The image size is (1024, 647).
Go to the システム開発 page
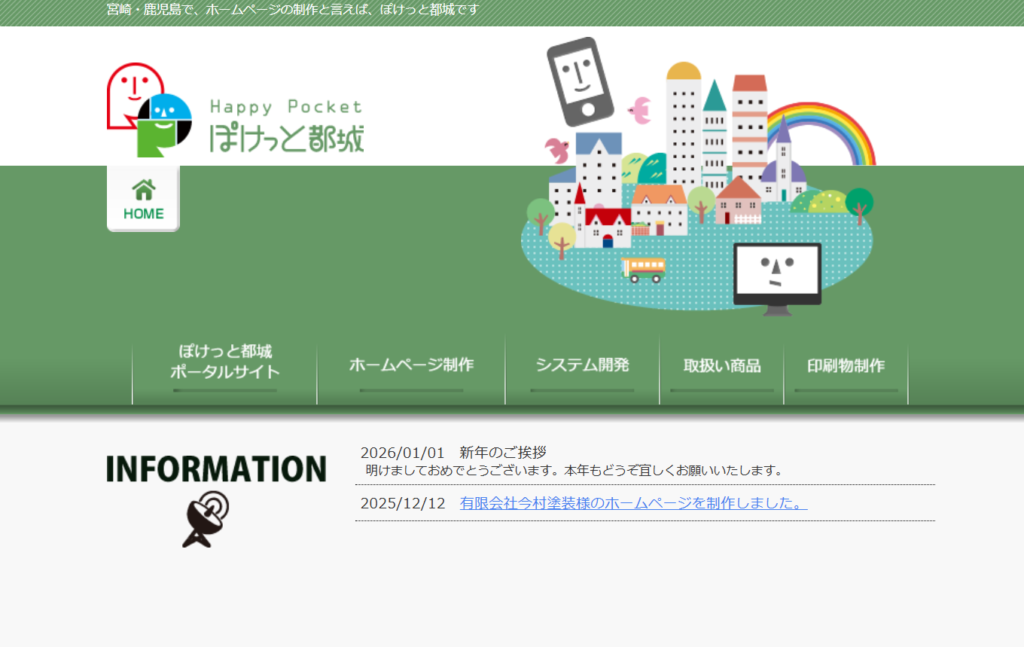(x=582, y=365)
